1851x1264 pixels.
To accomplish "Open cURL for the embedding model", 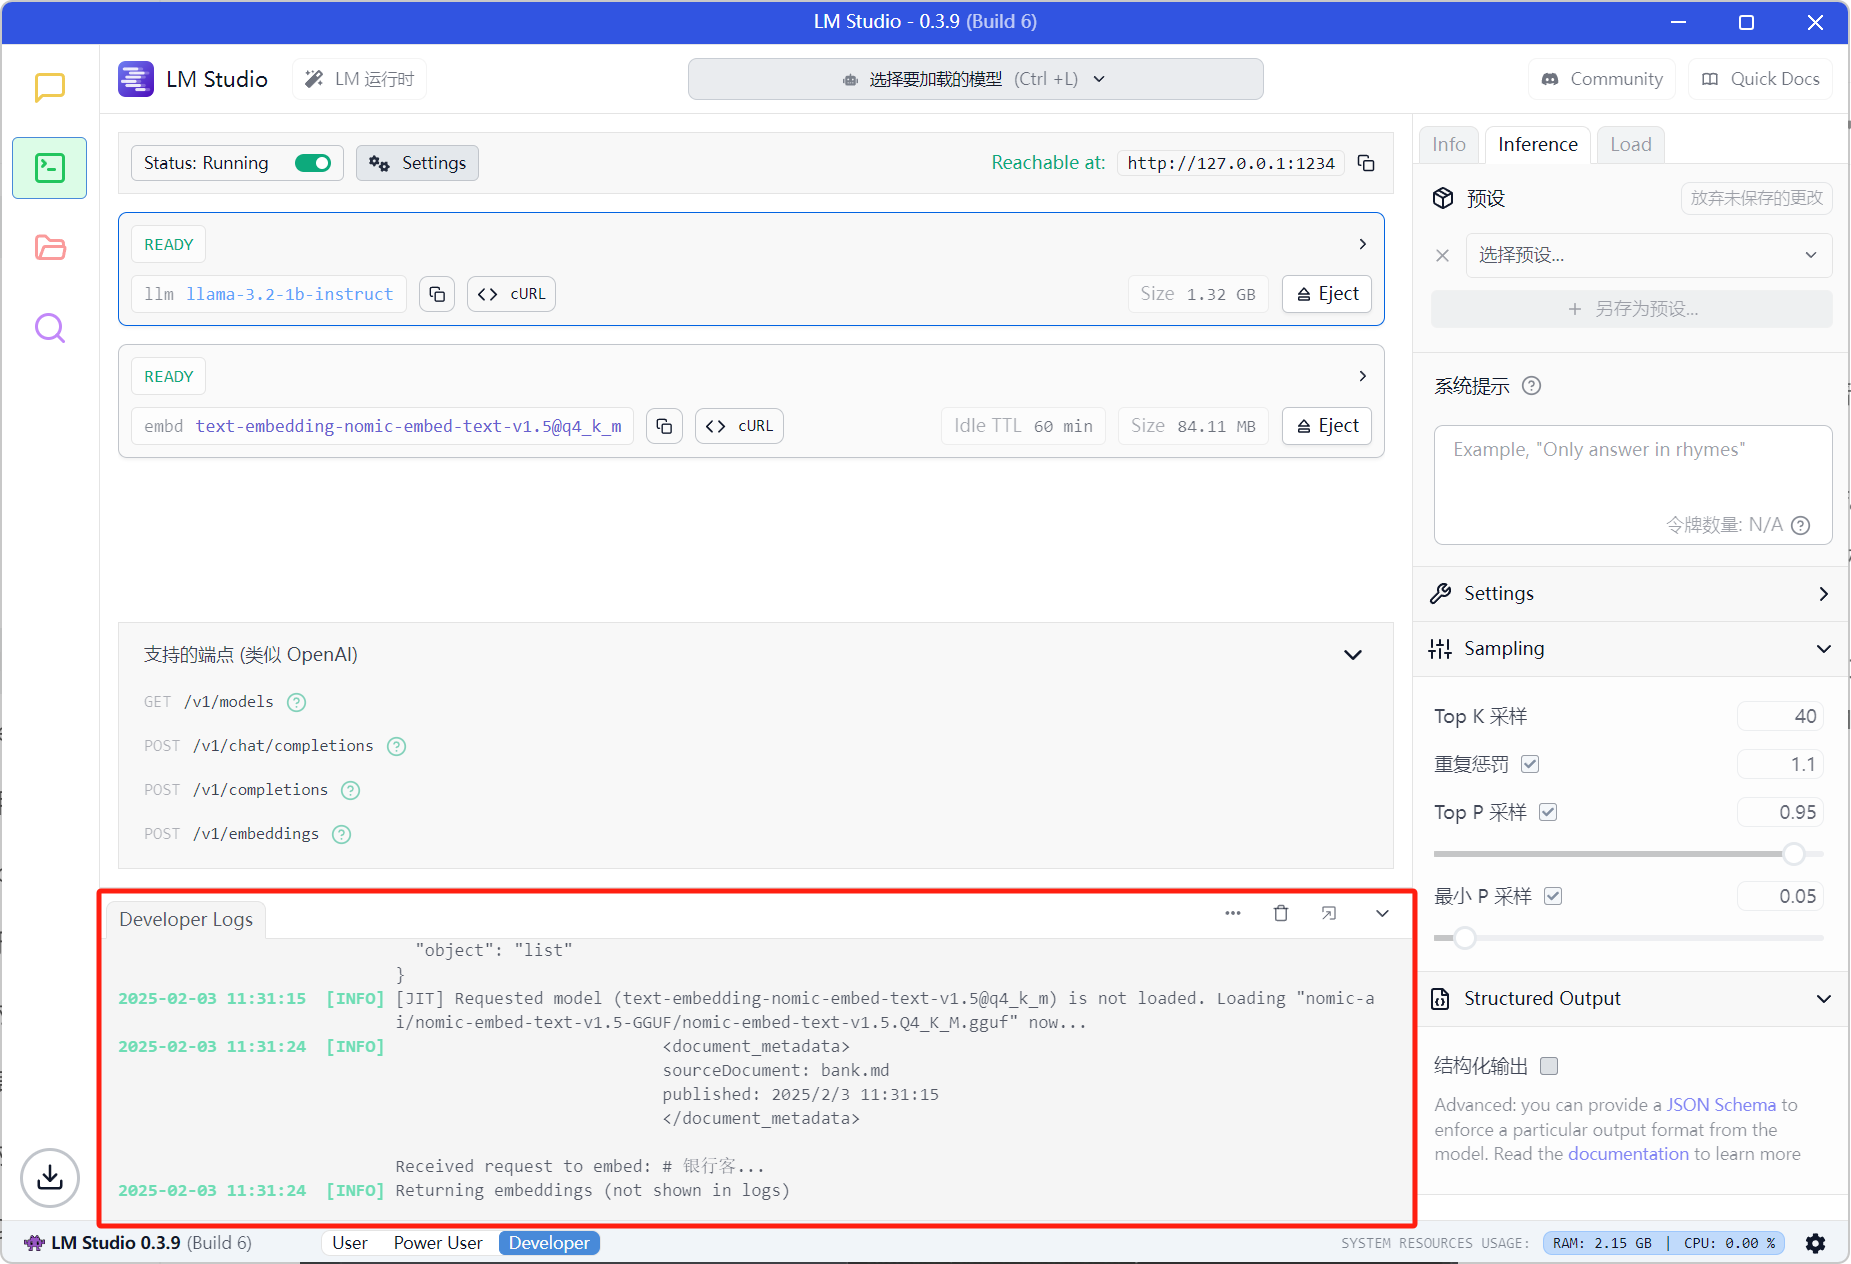I will coord(739,426).
